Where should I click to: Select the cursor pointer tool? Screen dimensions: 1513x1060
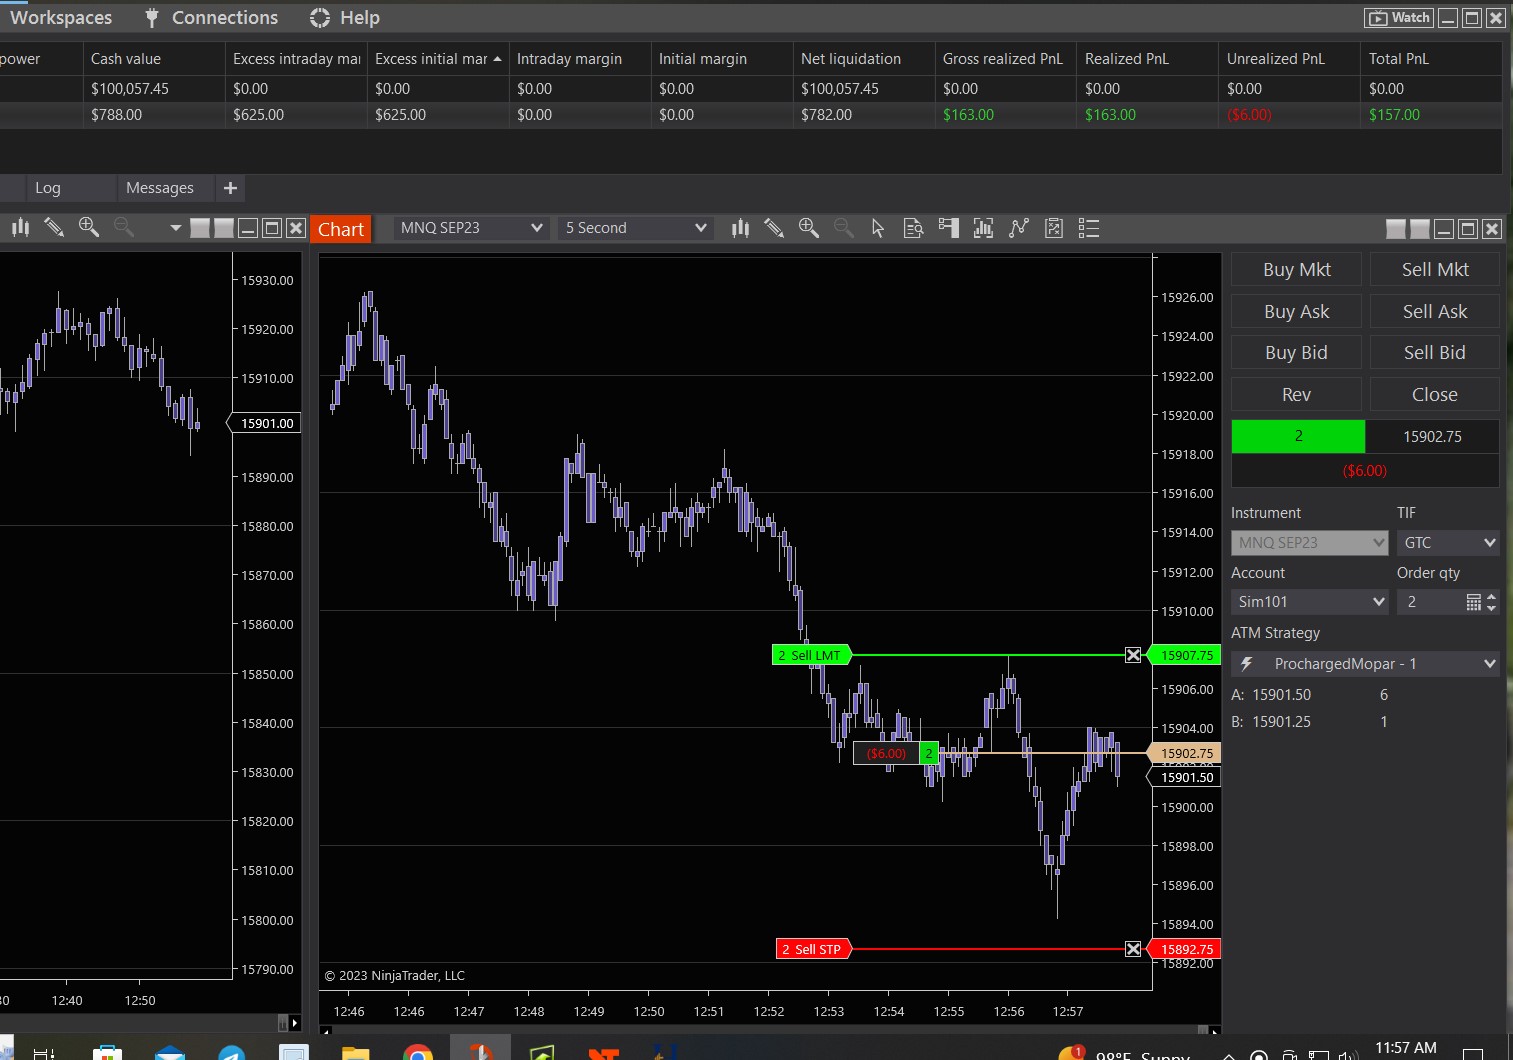[878, 229]
